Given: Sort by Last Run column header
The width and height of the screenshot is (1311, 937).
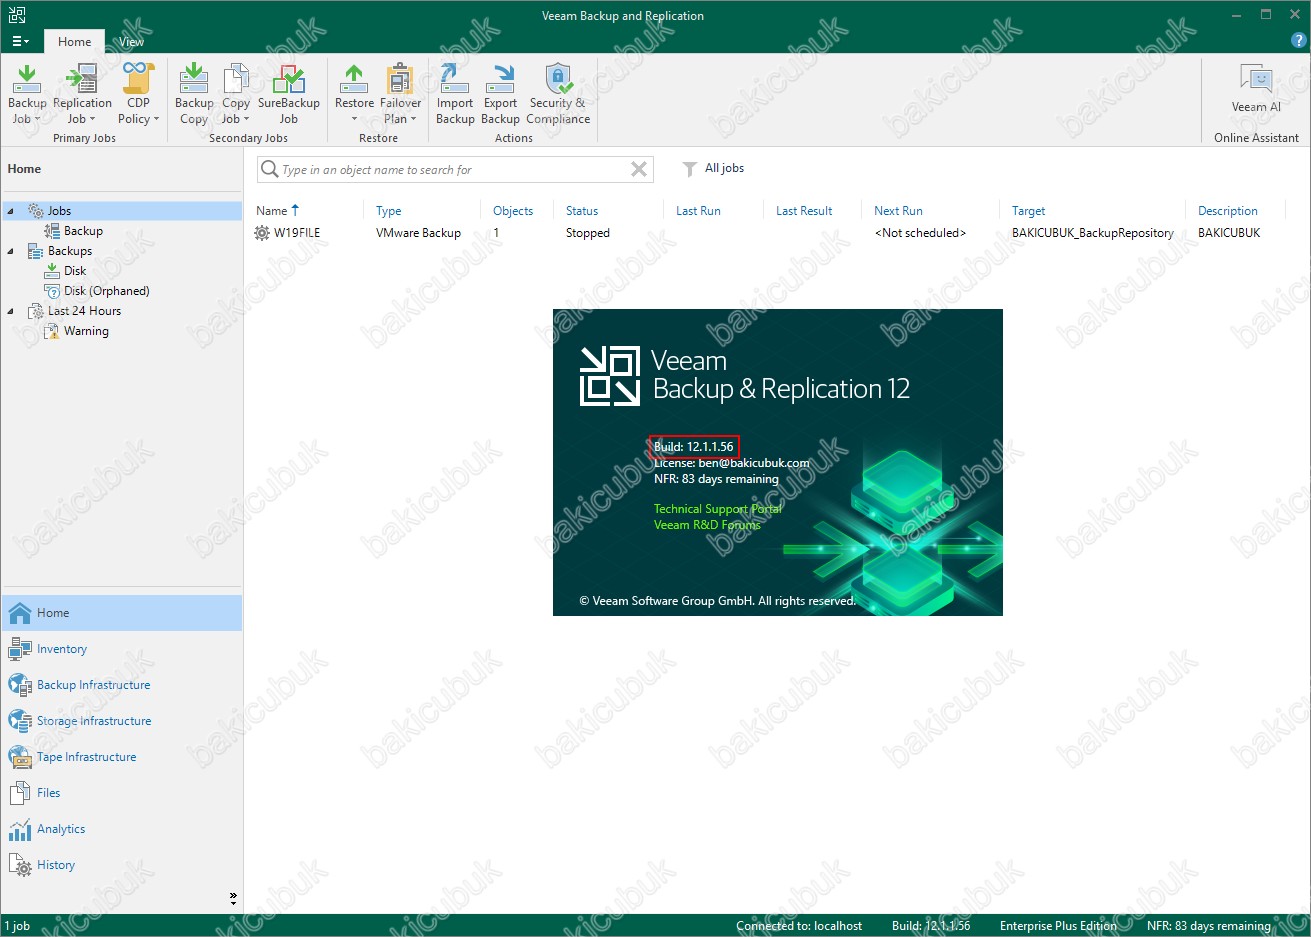Looking at the screenshot, I should tap(698, 211).
